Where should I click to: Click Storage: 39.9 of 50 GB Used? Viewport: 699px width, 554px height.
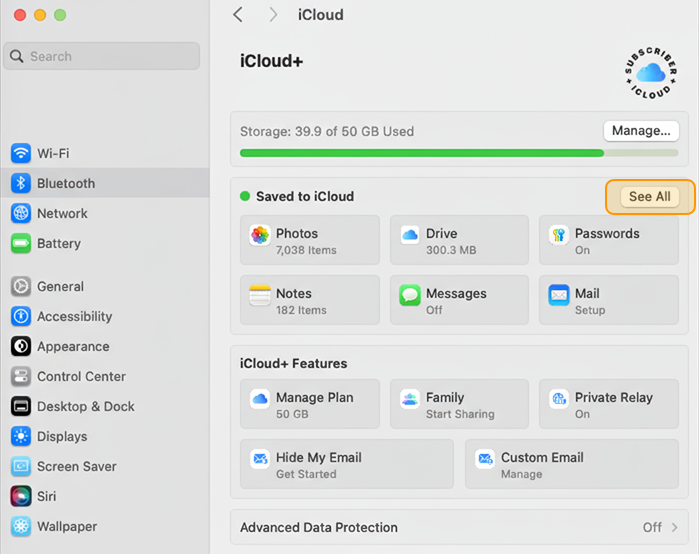click(x=327, y=131)
